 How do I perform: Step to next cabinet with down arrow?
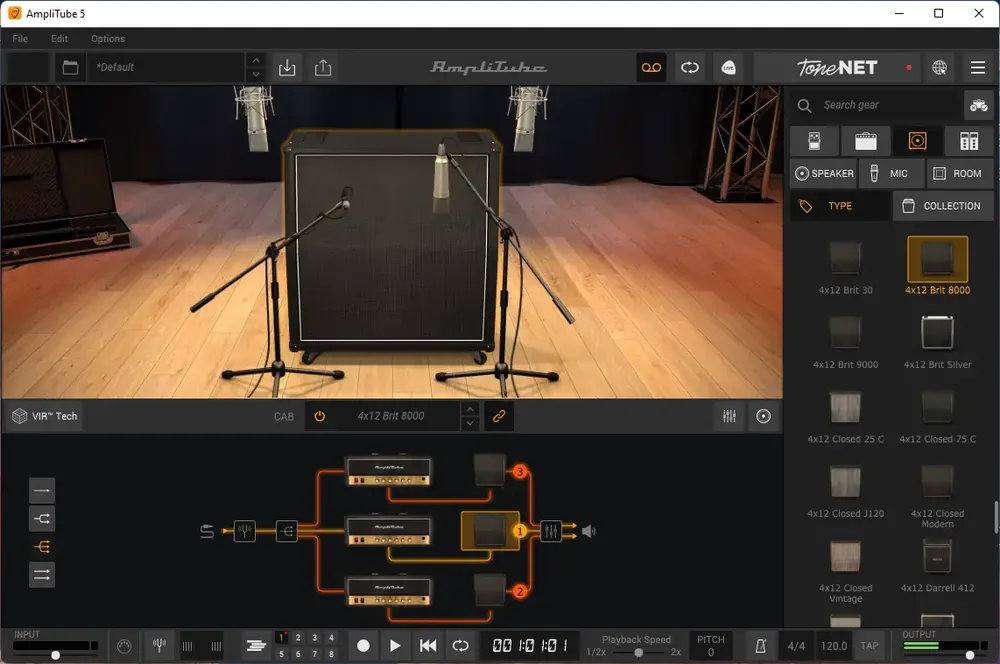pyautogui.click(x=470, y=424)
